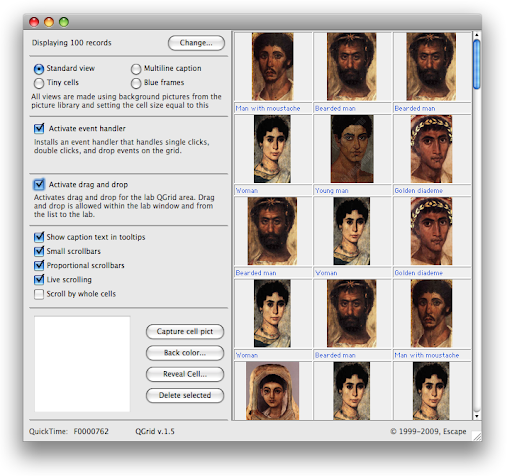Click the grid scrollbar's up arrow
Viewport: 512px width, 476px height.
click(477, 35)
